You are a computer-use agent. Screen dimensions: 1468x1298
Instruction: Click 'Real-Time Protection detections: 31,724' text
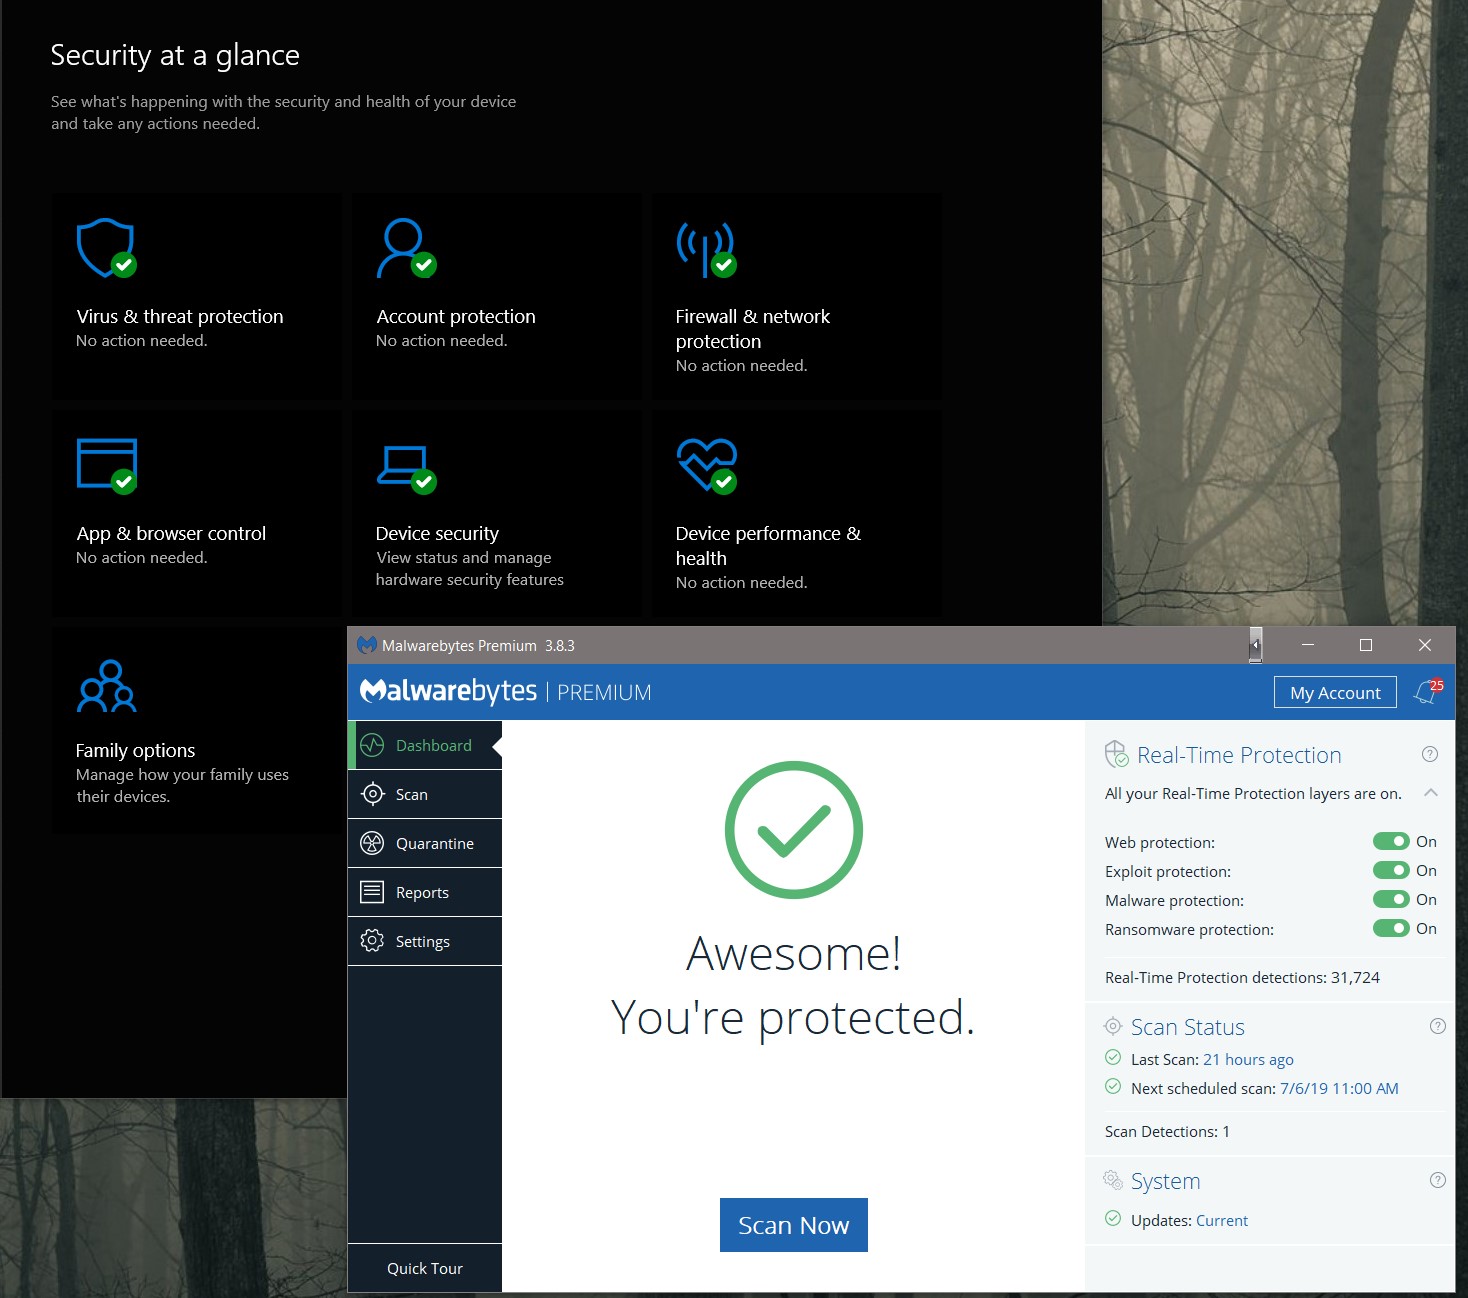pyautogui.click(x=1242, y=977)
